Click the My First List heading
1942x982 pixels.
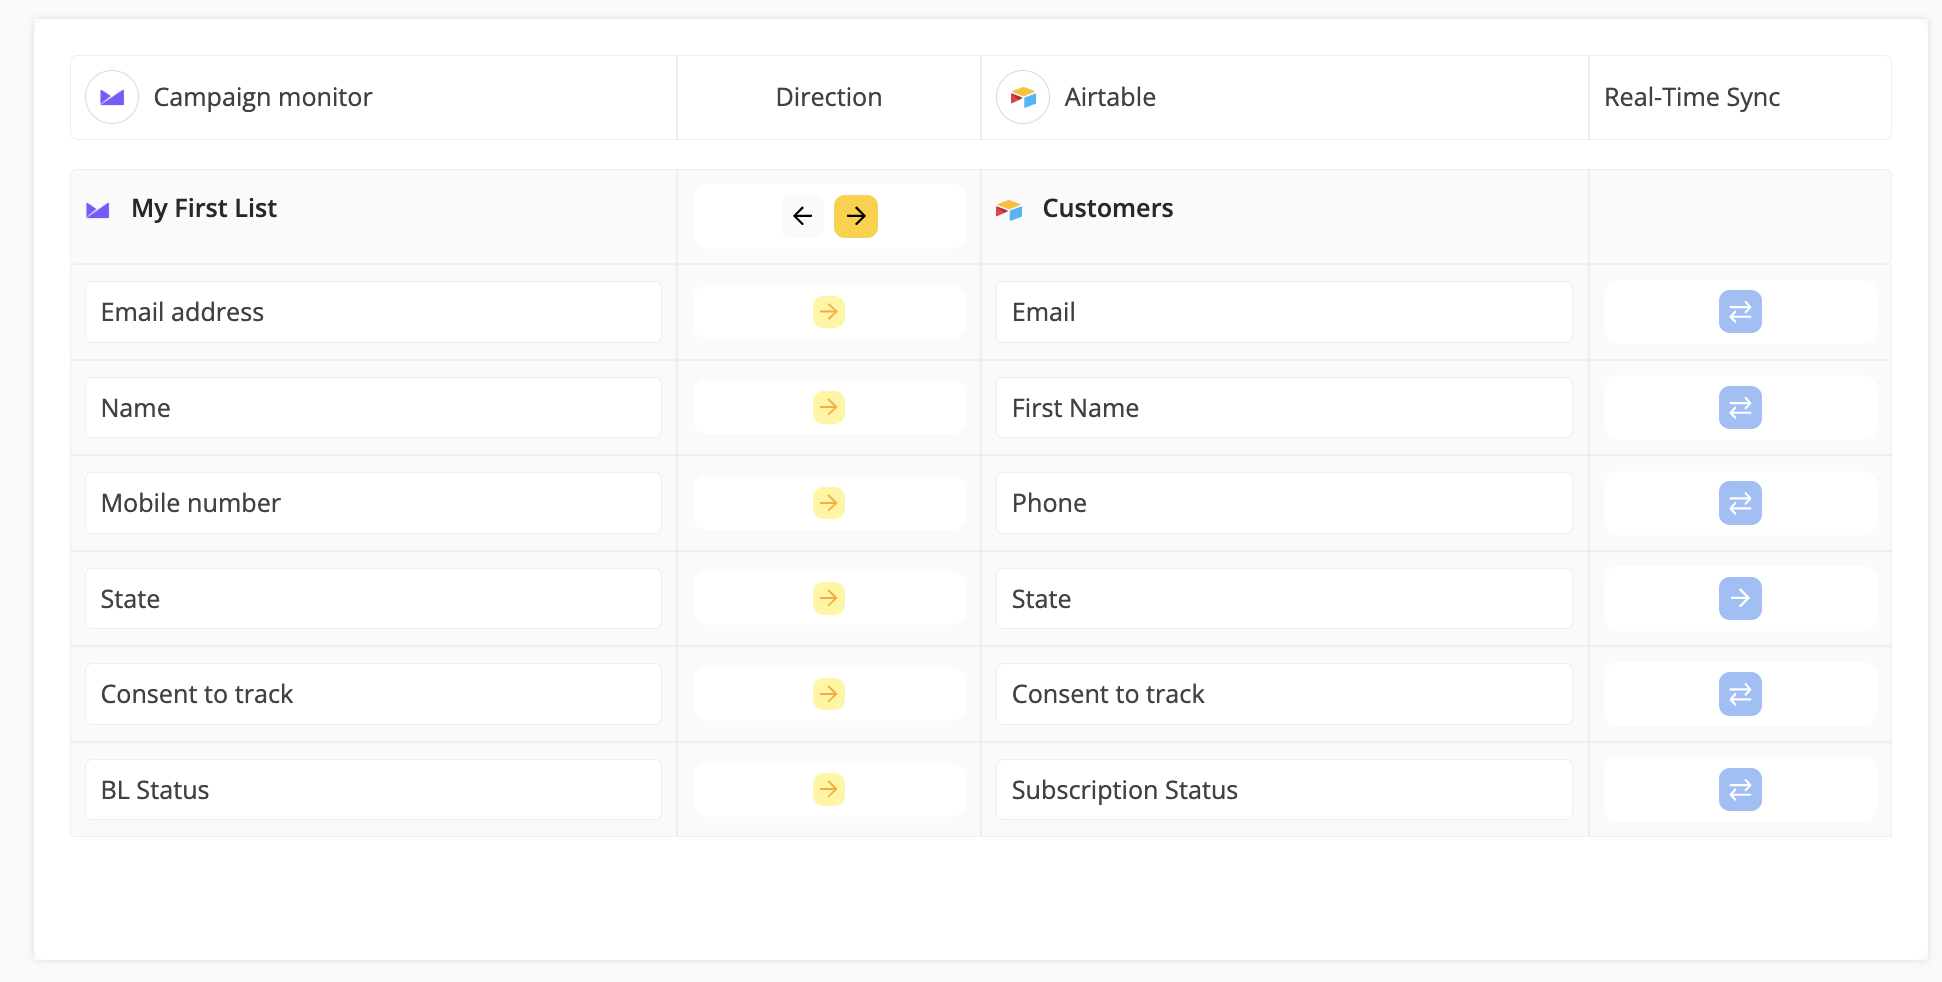[x=204, y=208]
